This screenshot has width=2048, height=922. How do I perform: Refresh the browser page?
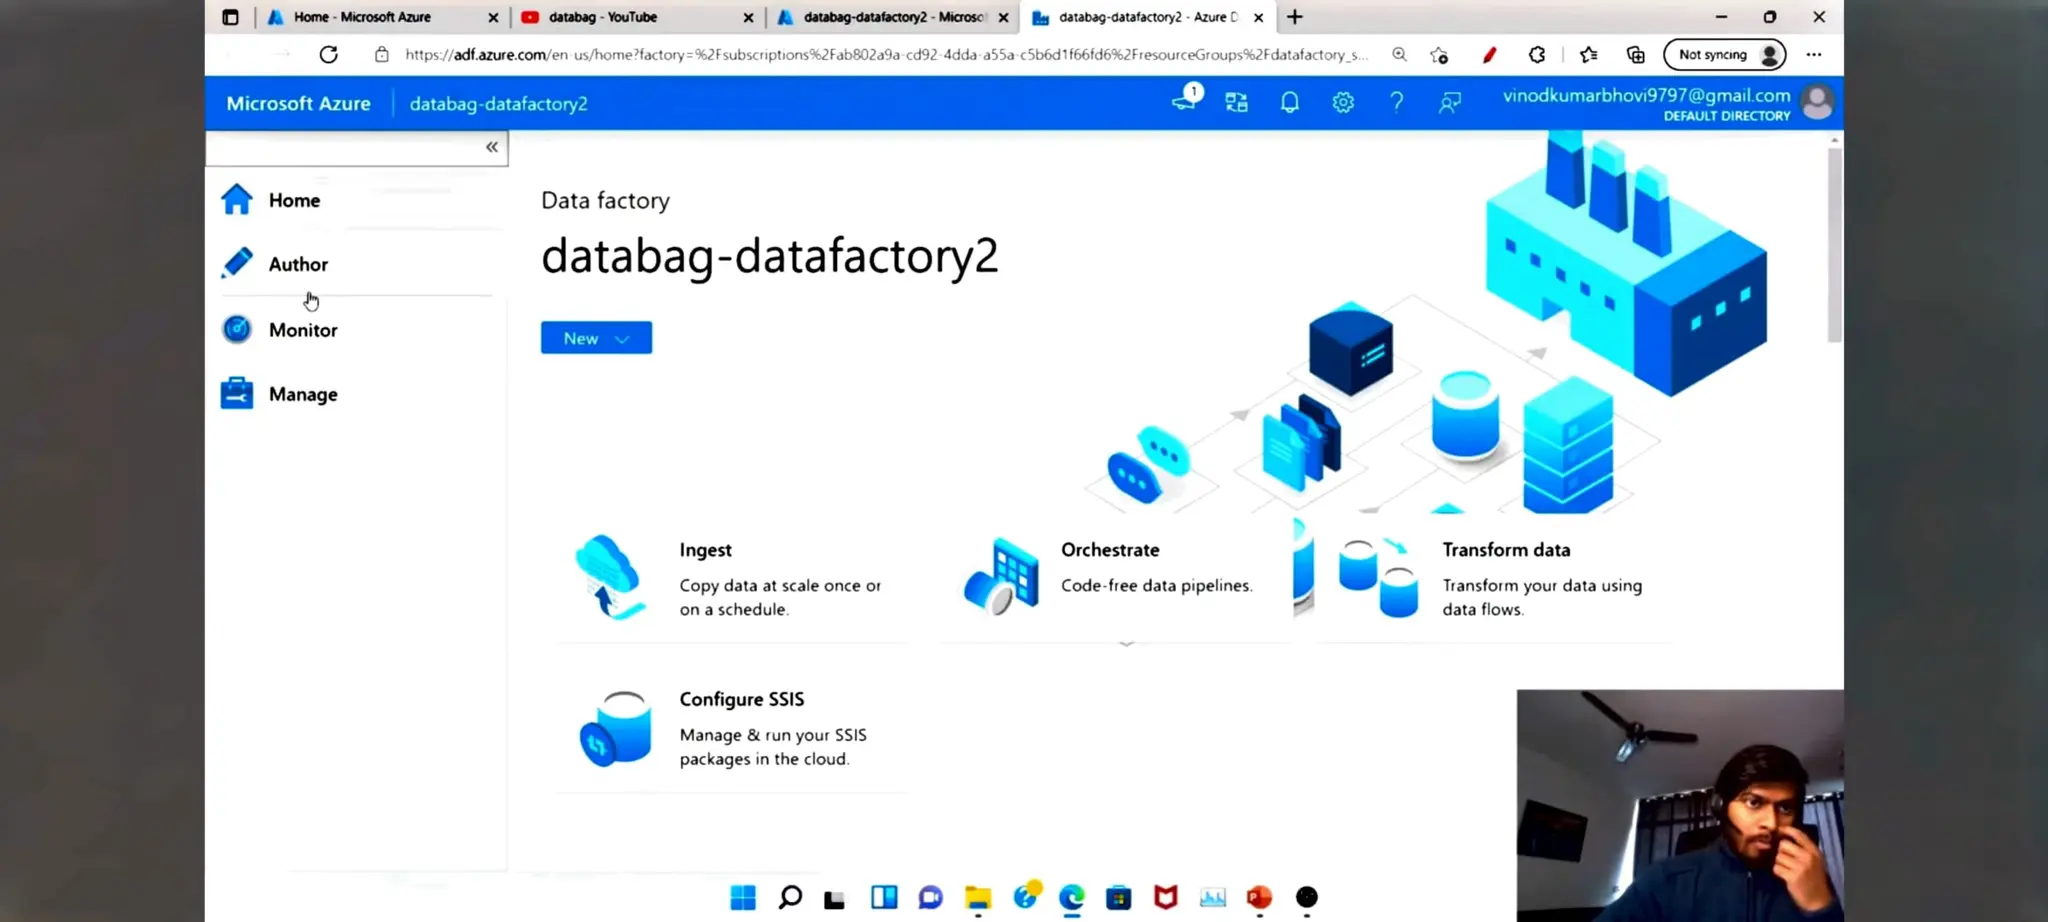click(x=328, y=54)
